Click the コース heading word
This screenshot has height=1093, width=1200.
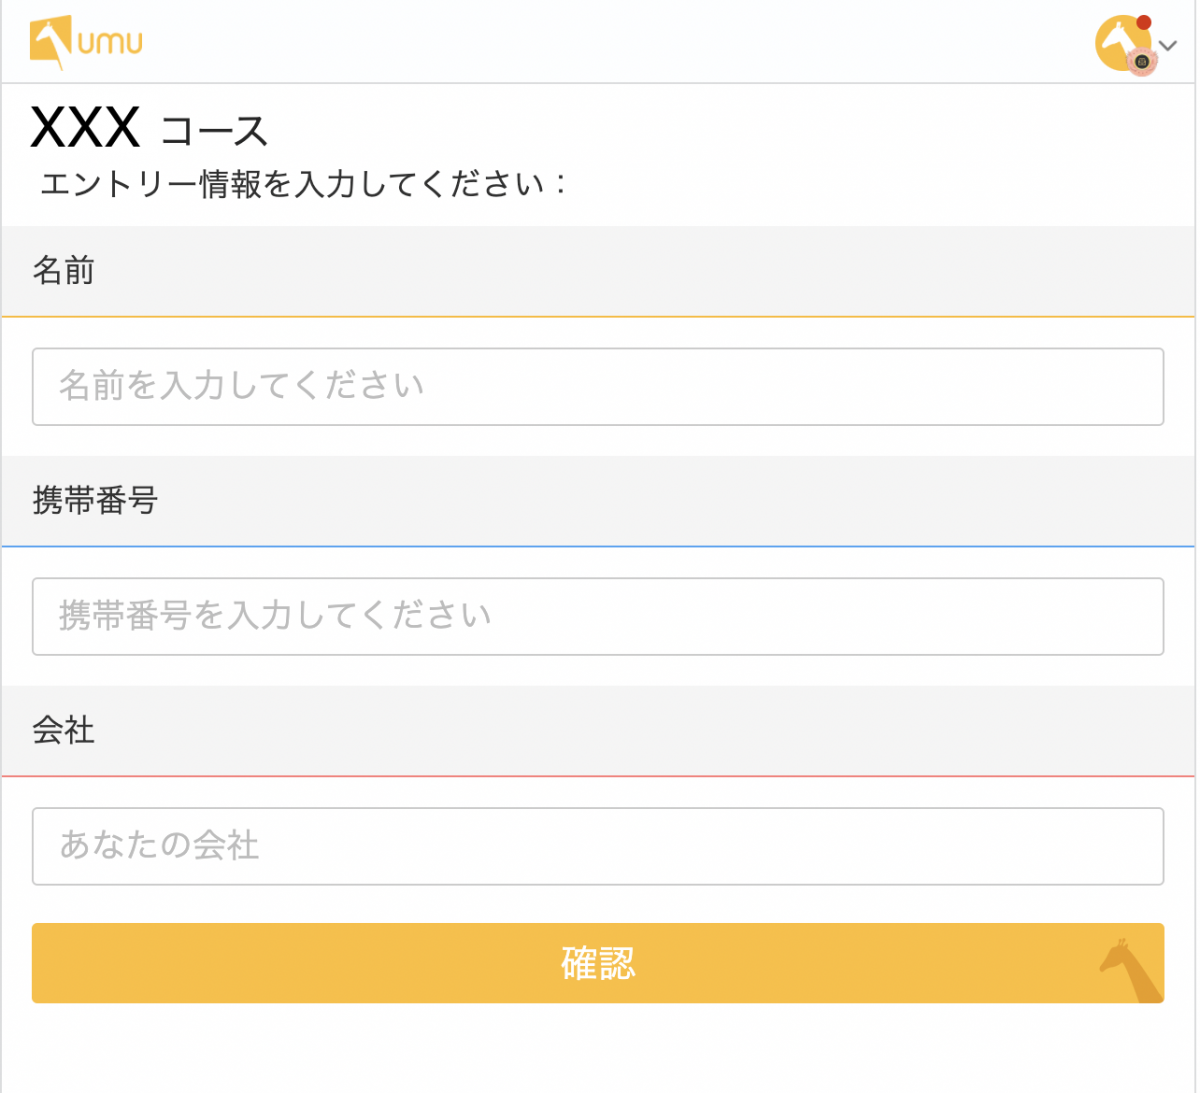click(x=214, y=132)
